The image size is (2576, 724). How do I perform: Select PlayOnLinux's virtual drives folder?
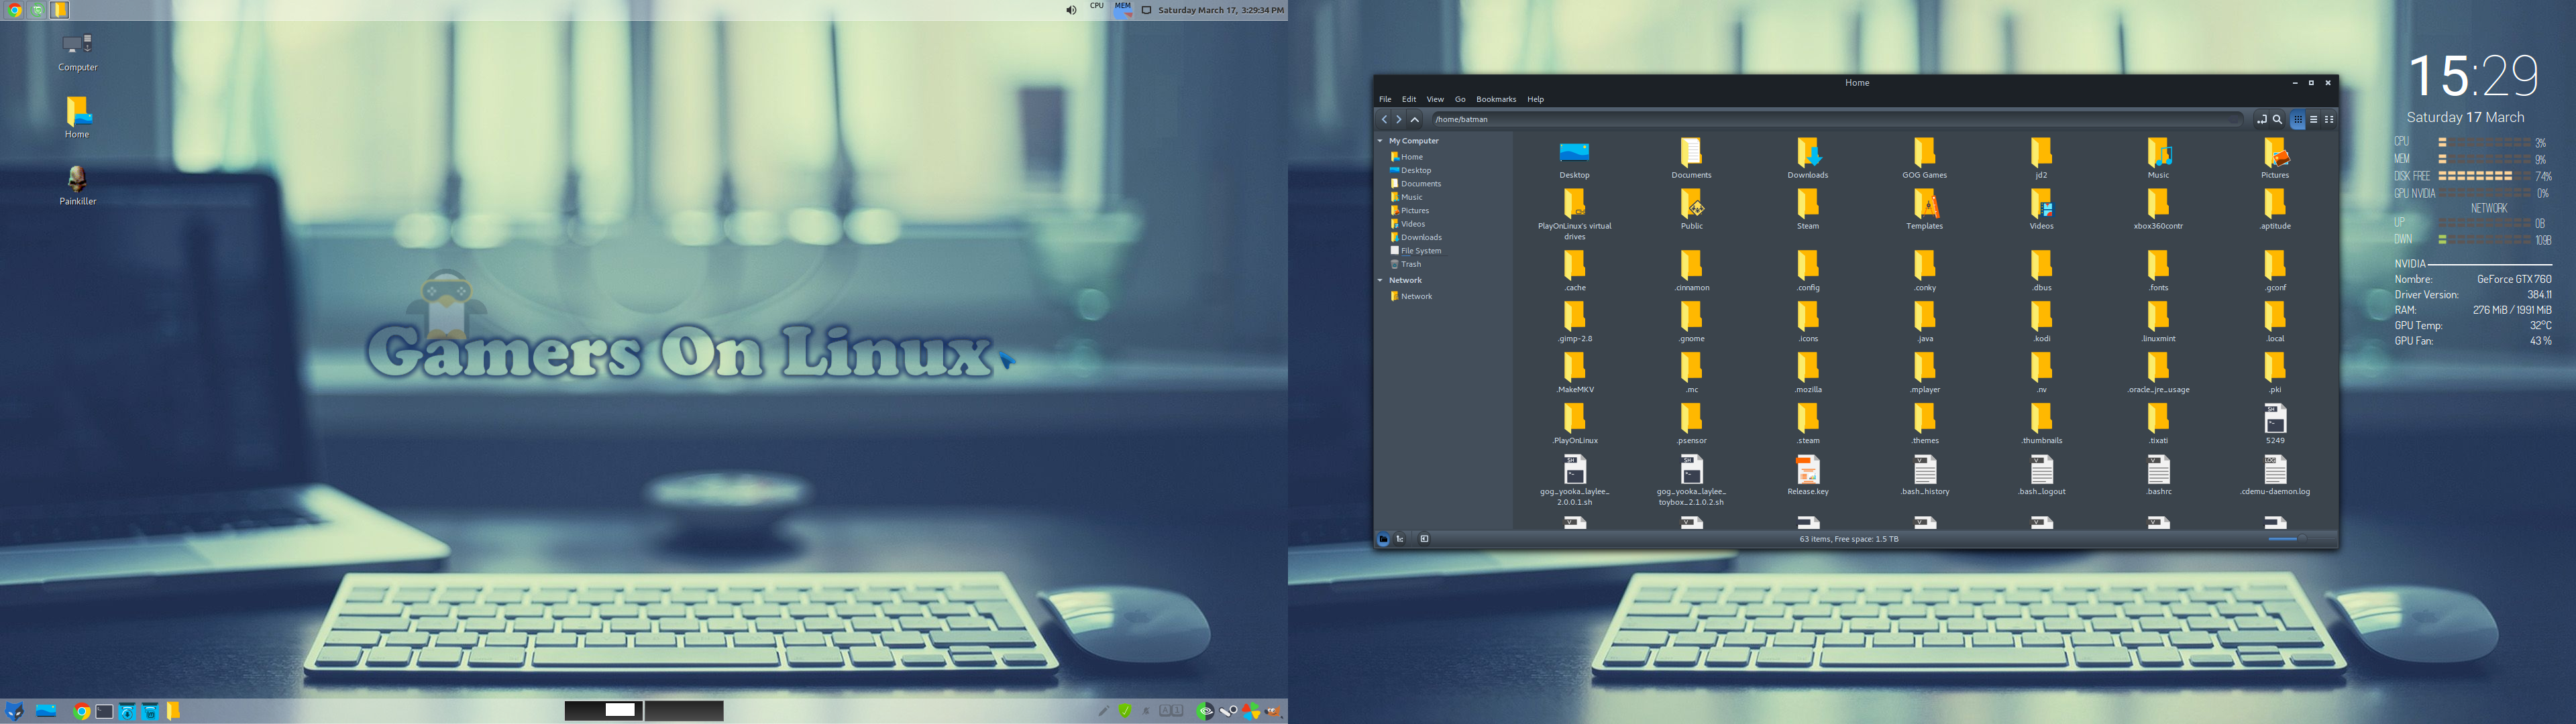pos(1574,215)
